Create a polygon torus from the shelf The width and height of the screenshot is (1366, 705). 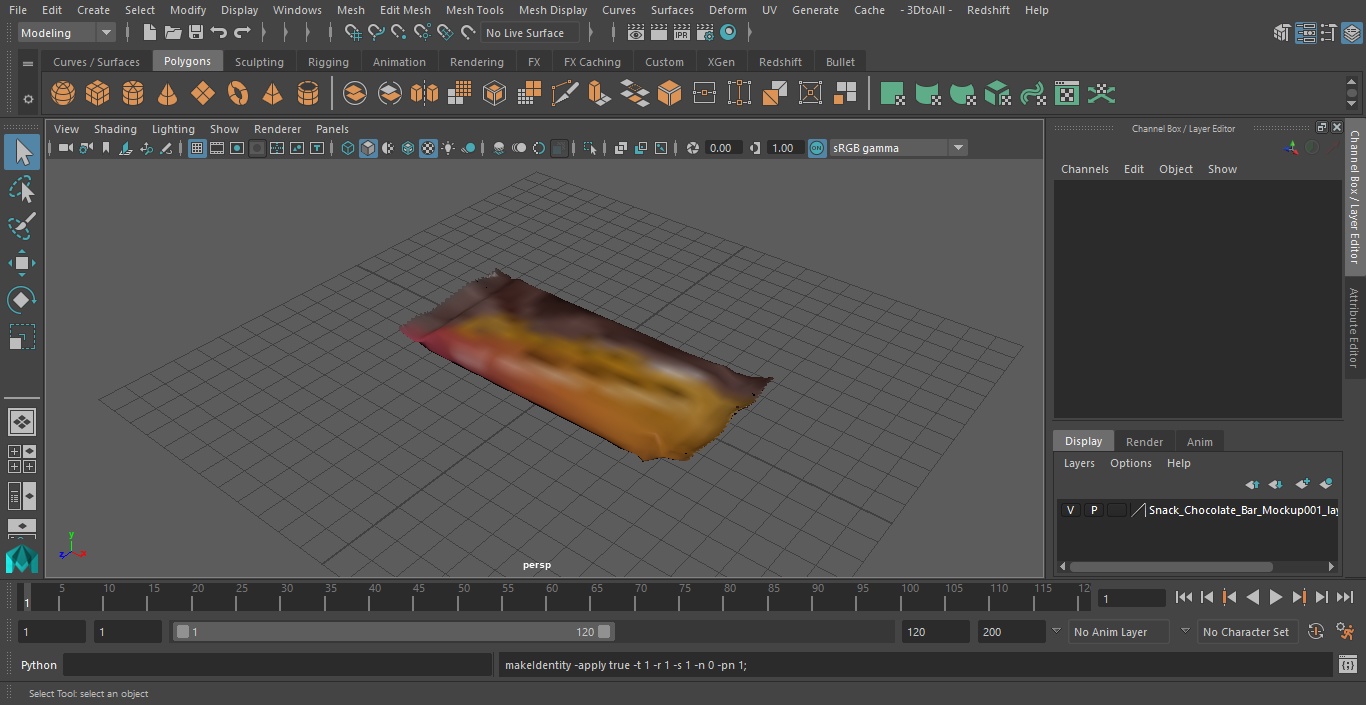tap(238, 94)
